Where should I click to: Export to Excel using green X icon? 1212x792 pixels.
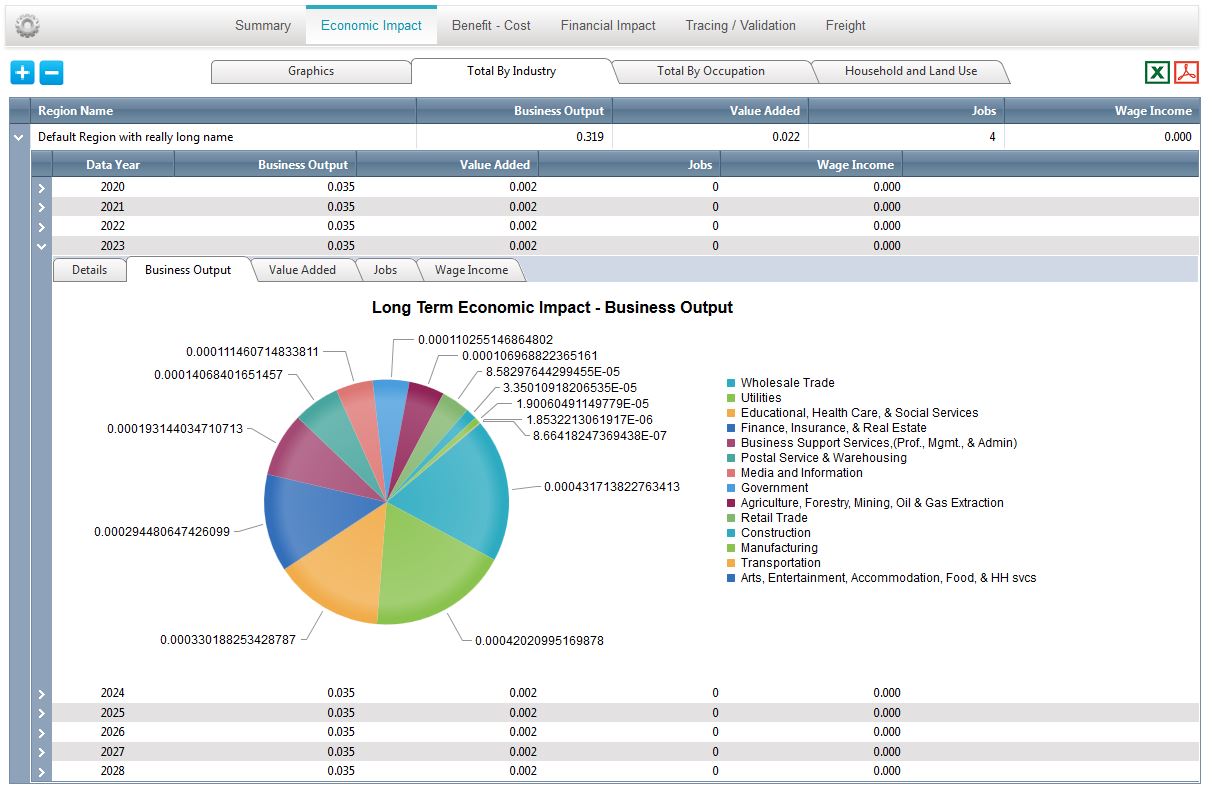coord(1157,72)
